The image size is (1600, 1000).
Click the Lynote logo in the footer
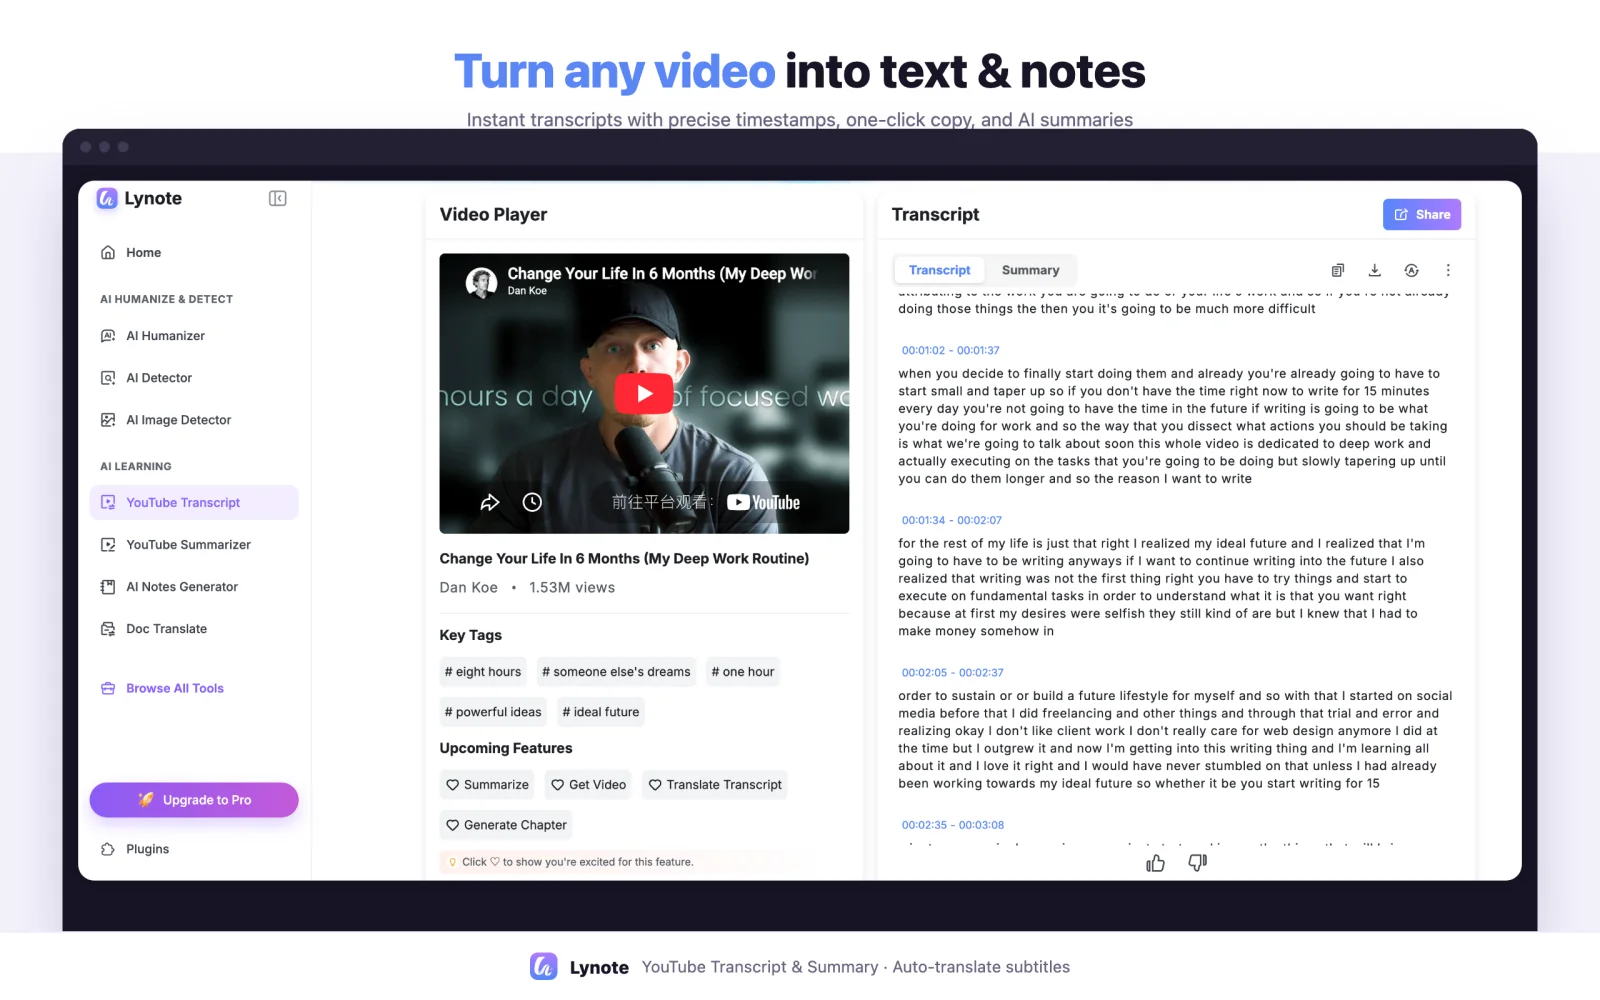(x=544, y=966)
